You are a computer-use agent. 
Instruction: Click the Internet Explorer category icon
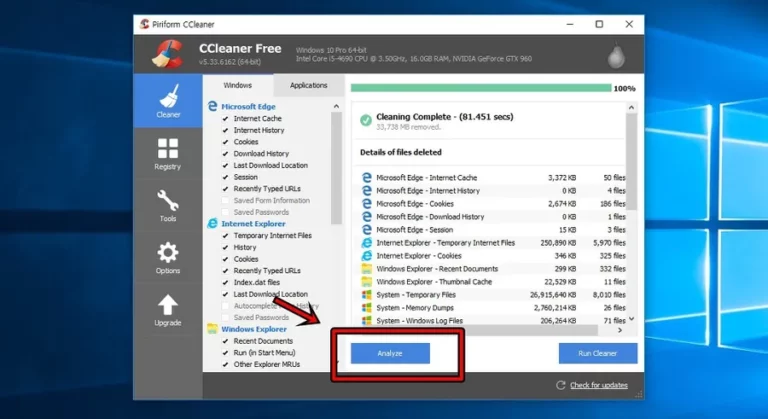click(x=213, y=223)
